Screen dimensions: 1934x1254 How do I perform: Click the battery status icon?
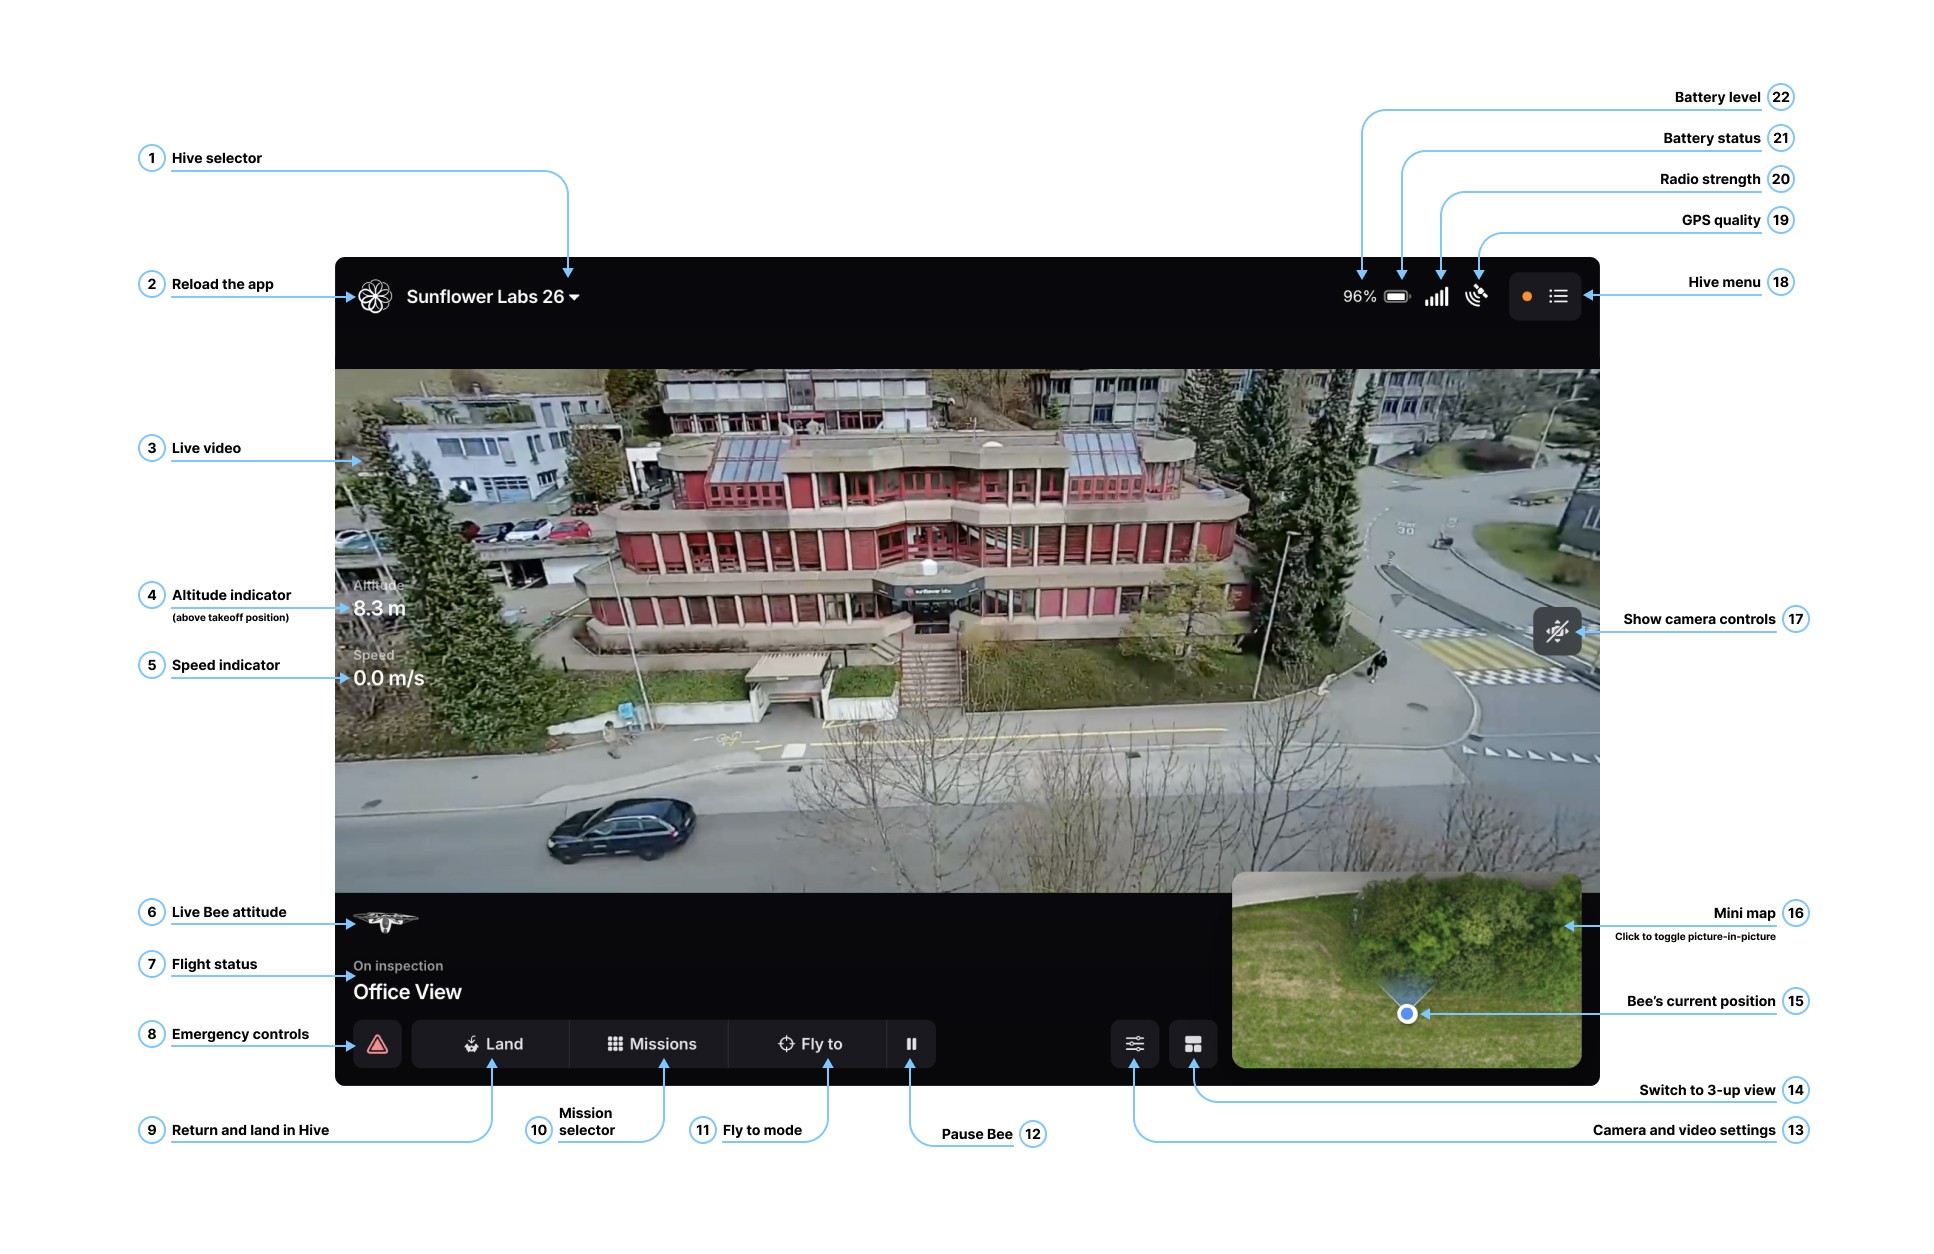[x=1397, y=297]
